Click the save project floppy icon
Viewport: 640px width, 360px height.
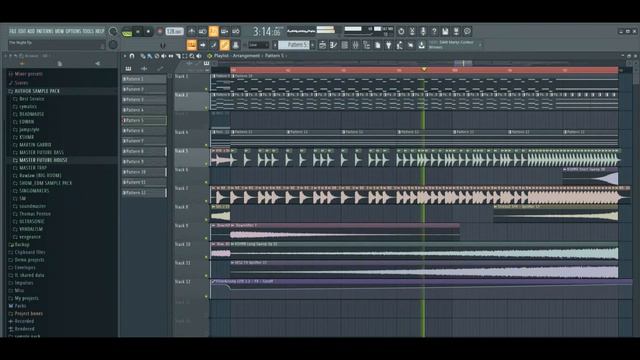[445, 31]
